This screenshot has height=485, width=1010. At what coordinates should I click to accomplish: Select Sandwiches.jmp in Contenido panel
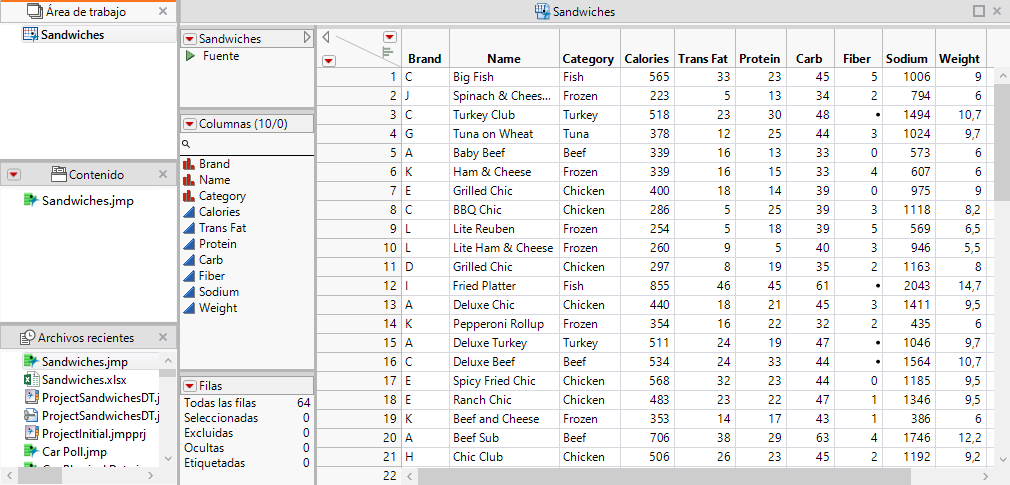(88, 201)
